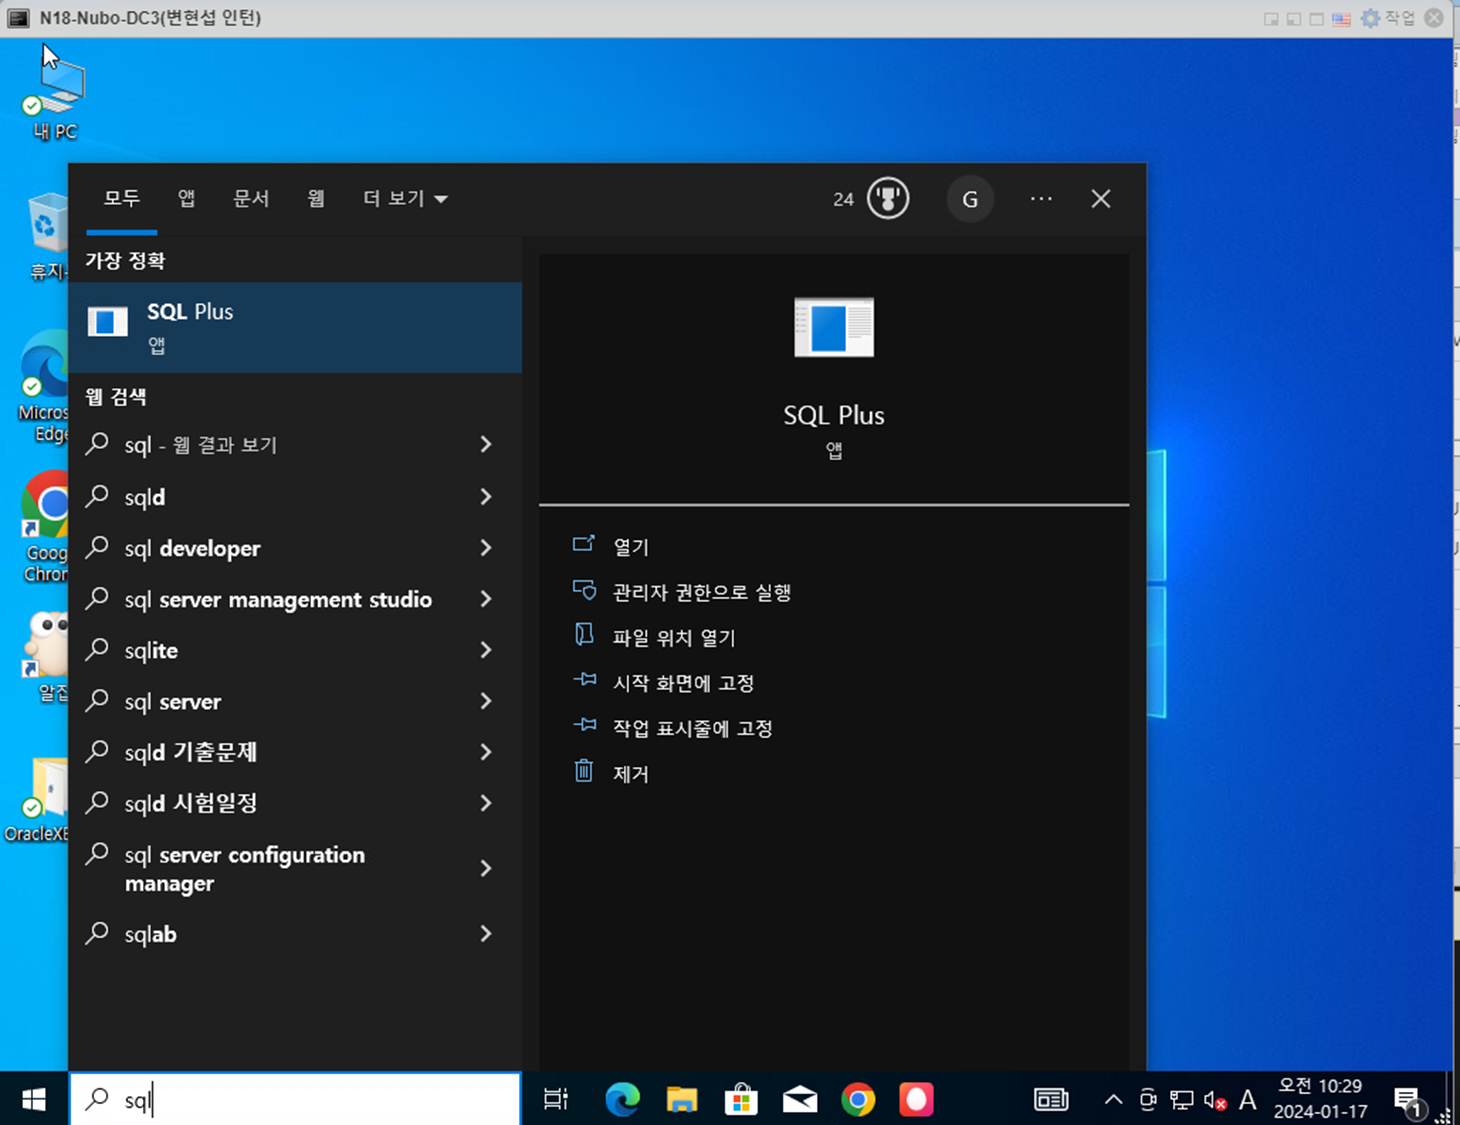Expand the sqlab suggestion chevron
This screenshot has width=1460, height=1125.
pyautogui.click(x=486, y=934)
